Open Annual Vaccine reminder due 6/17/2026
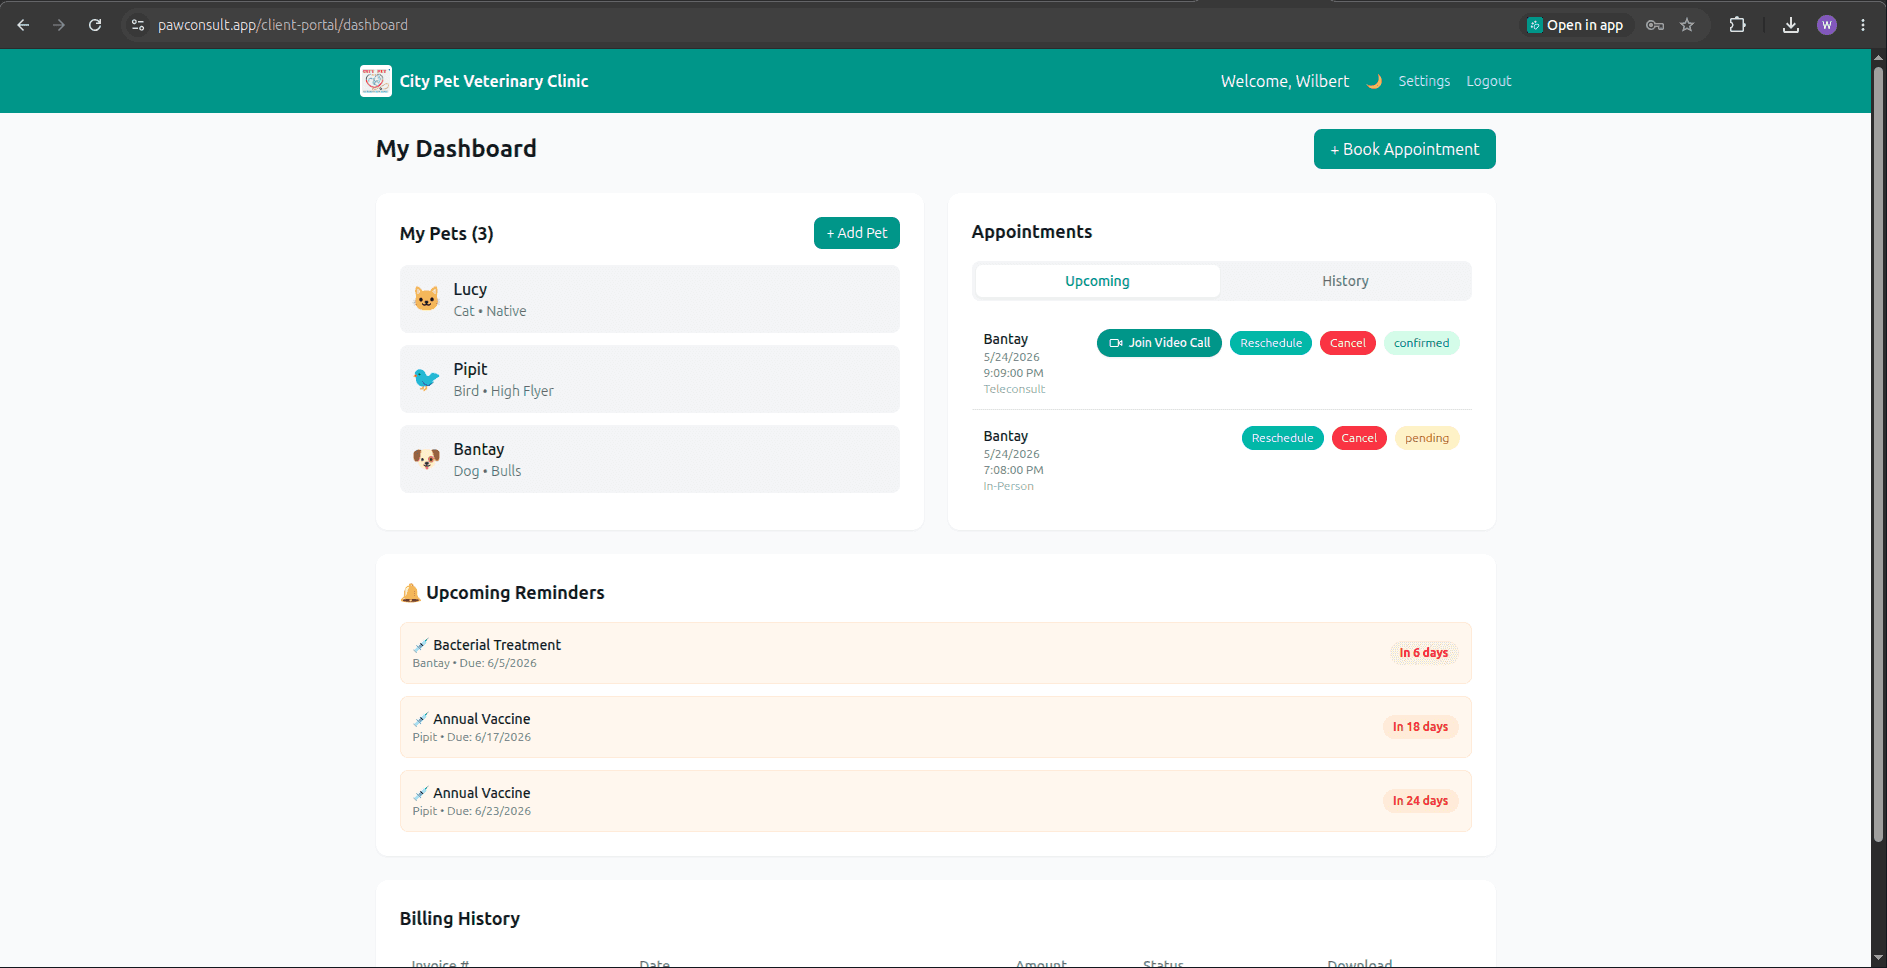 point(936,727)
